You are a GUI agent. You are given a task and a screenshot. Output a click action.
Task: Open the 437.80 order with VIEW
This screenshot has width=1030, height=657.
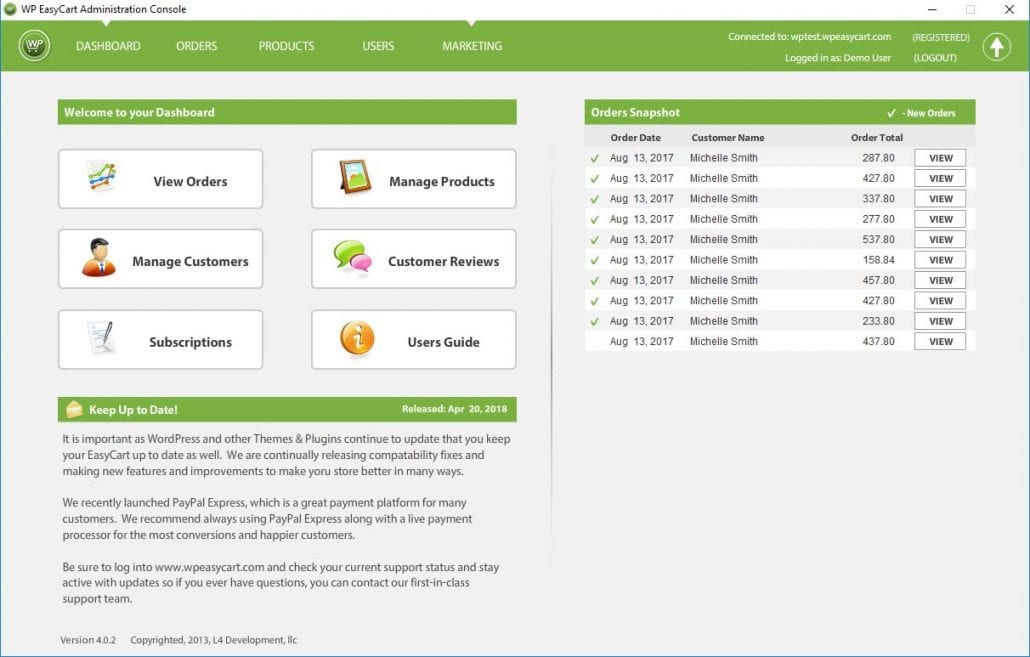tap(940, 342)
